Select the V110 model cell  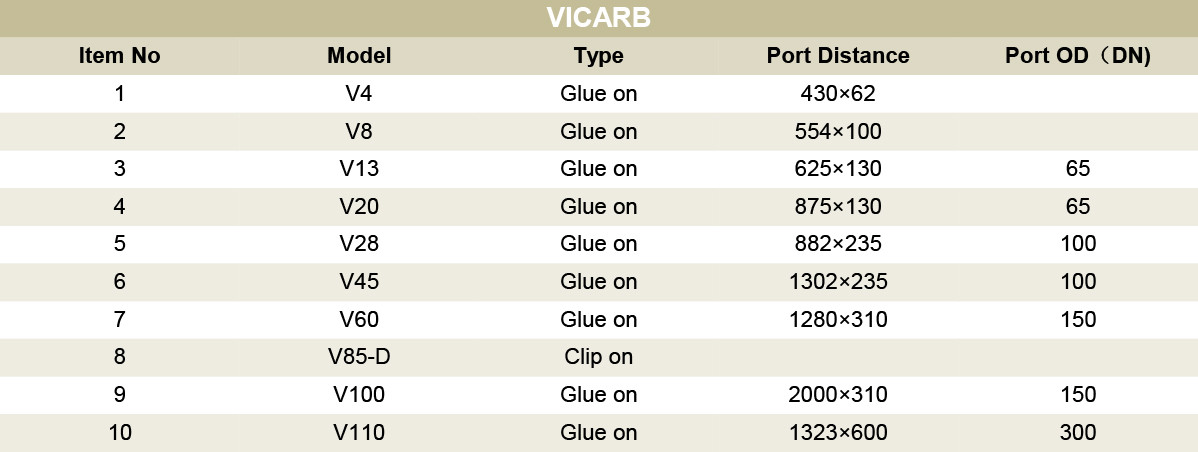click(359, 433)
